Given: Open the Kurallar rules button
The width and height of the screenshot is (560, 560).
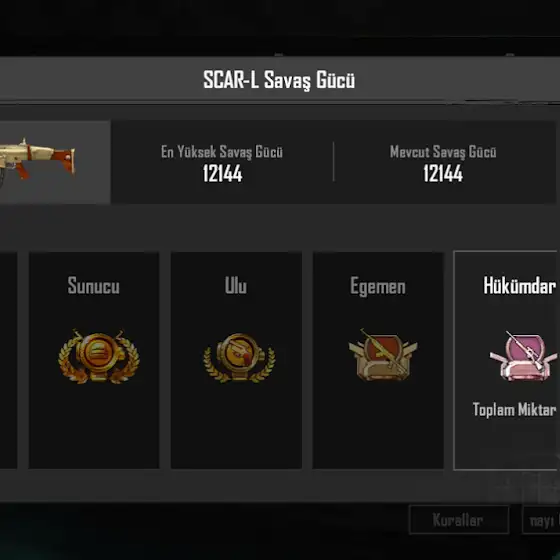Looking at the screenshot, I should click(459, 520).
